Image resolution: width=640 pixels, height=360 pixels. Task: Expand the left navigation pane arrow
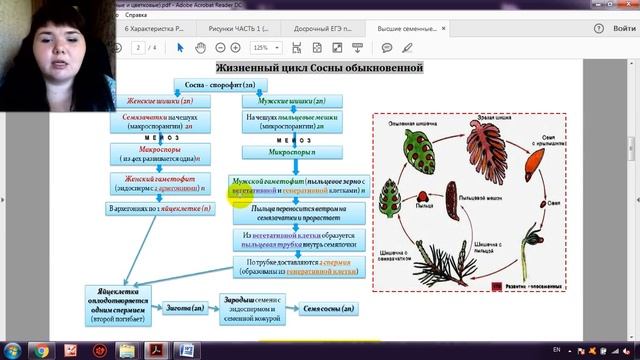click(3, 200)
